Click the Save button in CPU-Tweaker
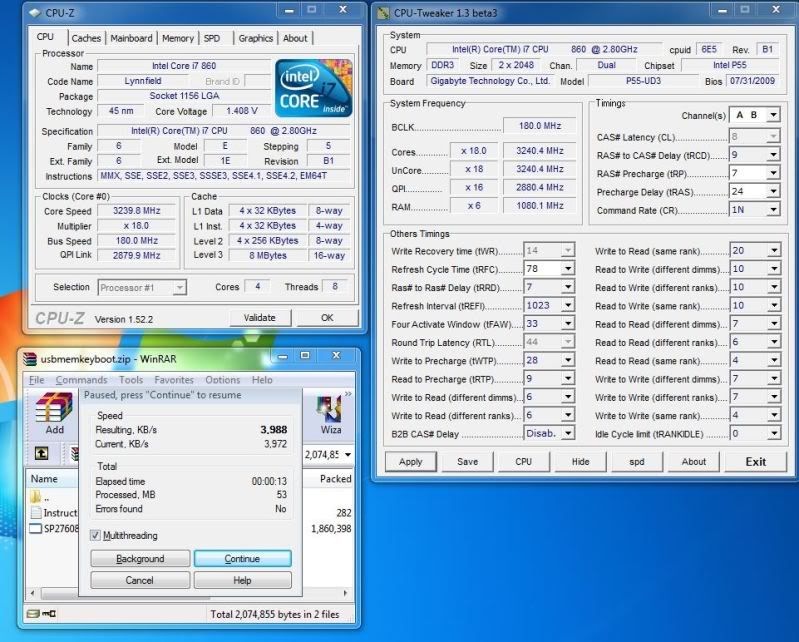The height and width of the screenshot is (642, 799). 467,462
